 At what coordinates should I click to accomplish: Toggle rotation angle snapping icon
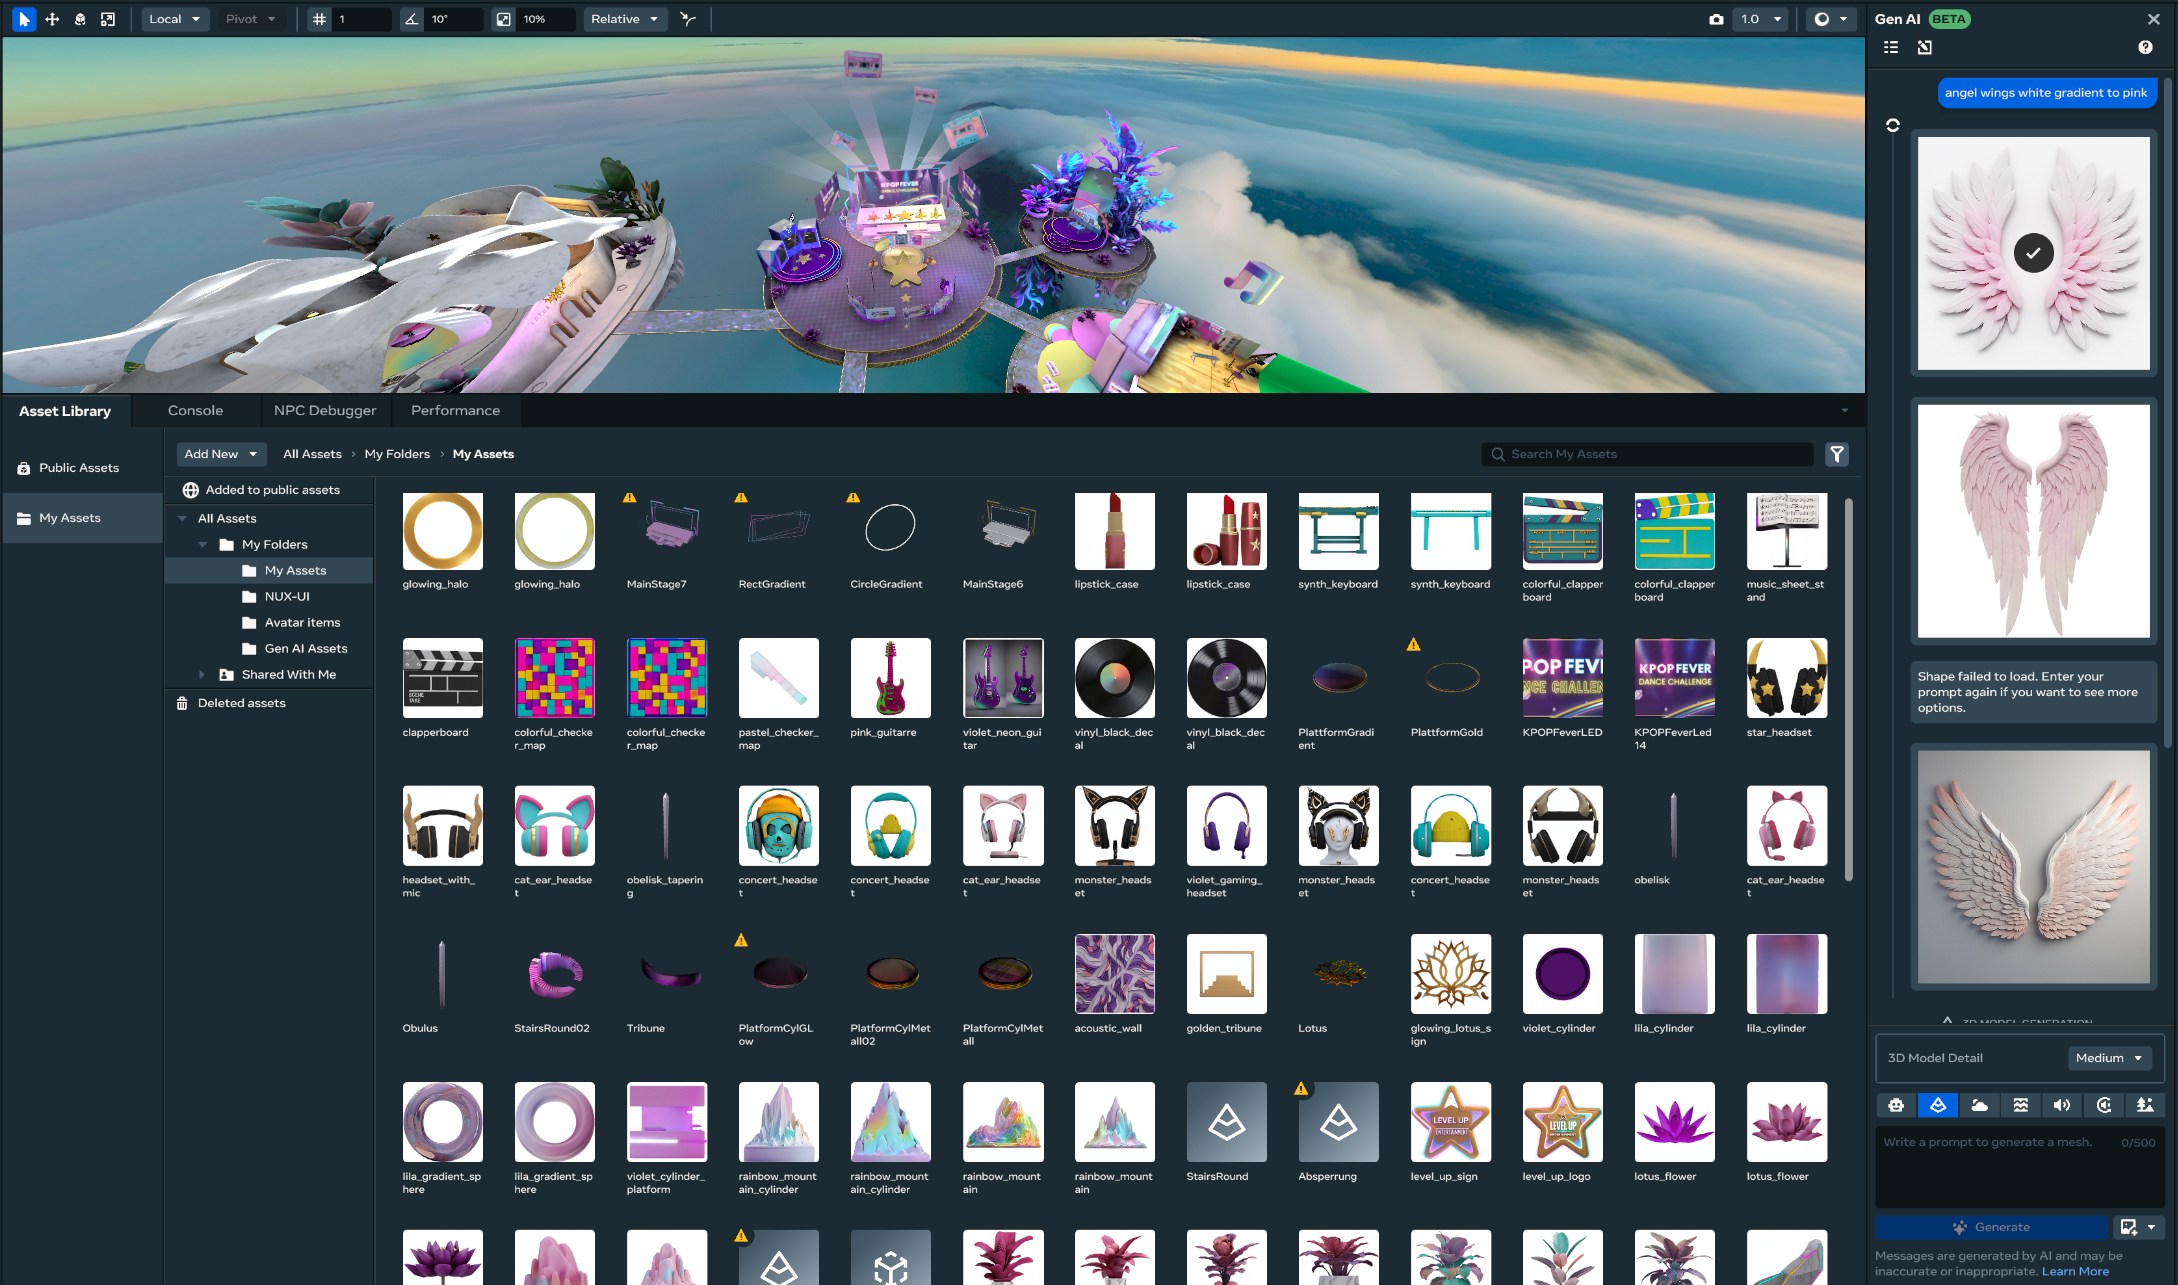pyautogui.click(x=411, y=19)
